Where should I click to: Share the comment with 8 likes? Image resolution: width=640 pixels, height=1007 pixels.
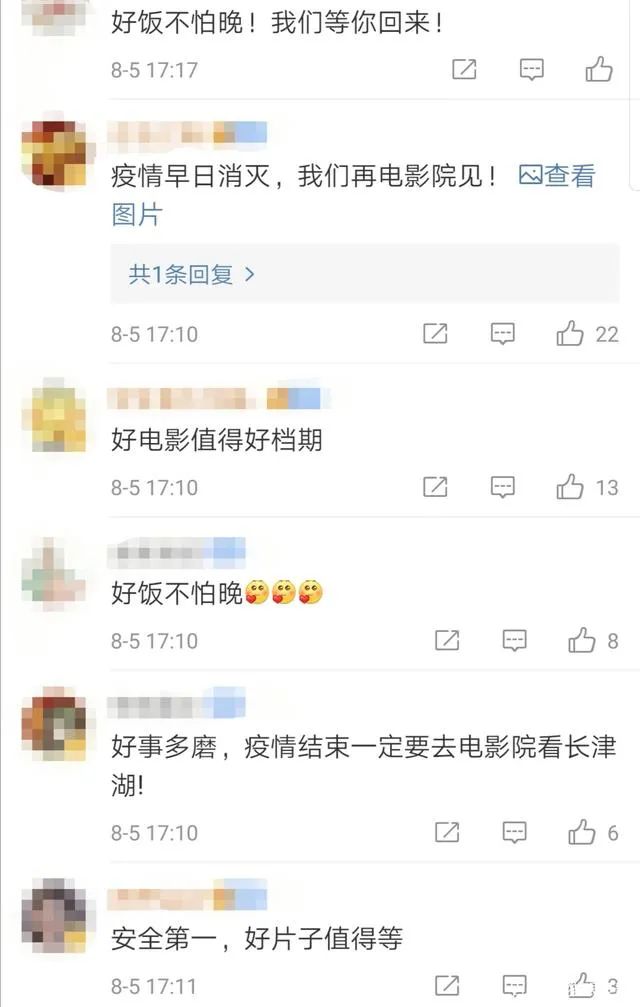click(447, 640)
